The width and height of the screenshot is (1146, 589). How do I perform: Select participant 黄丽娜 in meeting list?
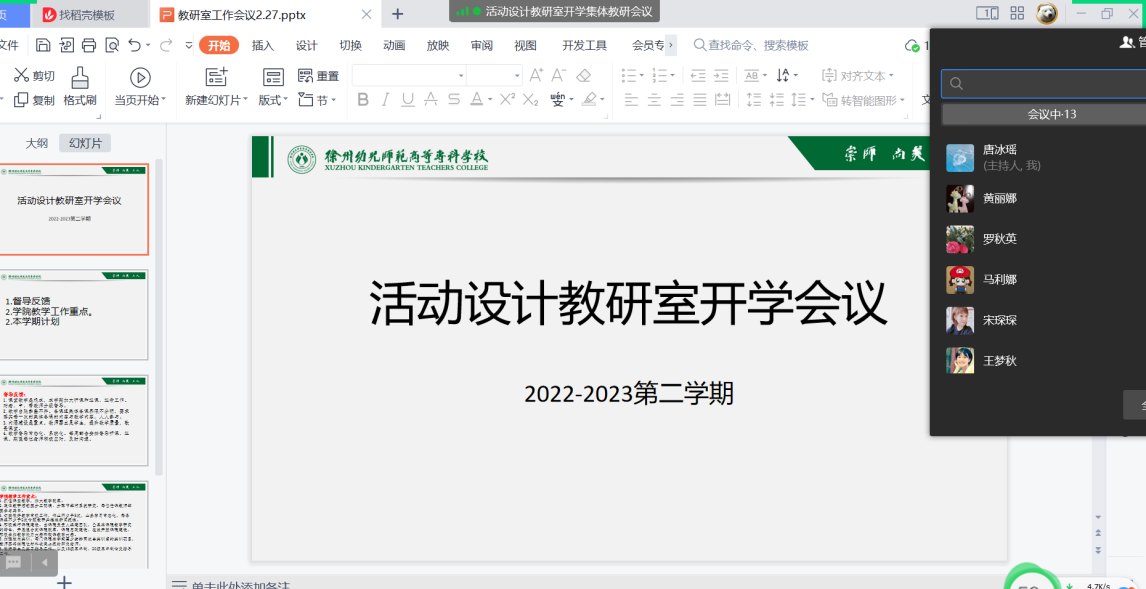pyautogui.click(x=1000, y=199)
